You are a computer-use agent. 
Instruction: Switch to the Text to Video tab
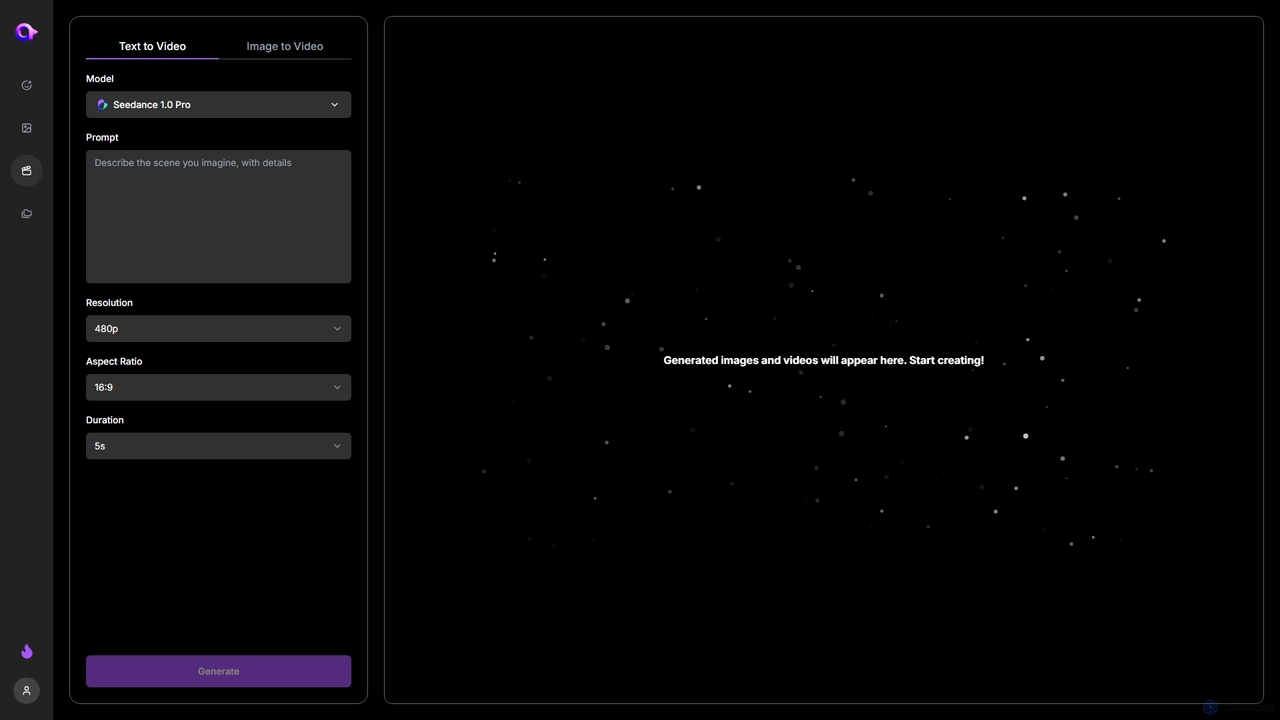click(152, 46)
